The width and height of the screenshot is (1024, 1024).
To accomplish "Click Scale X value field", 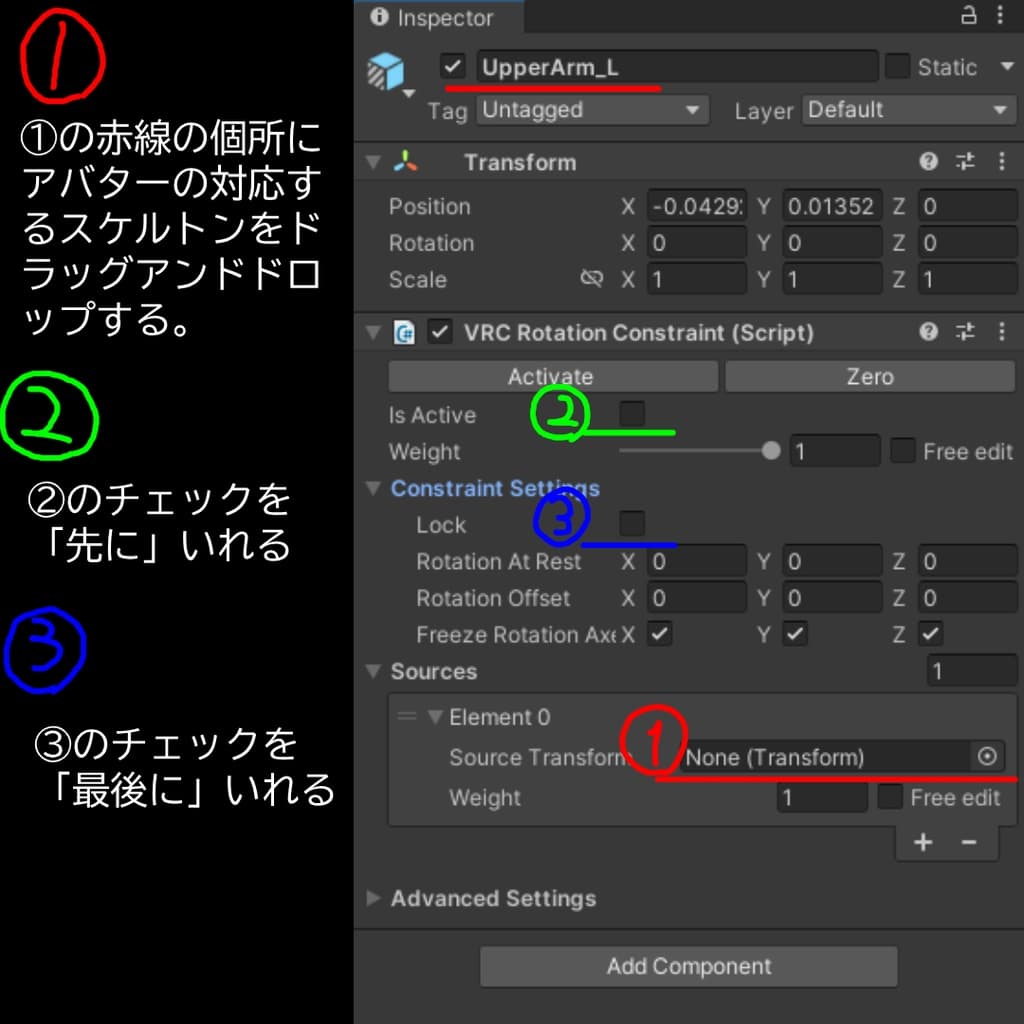I will coord(697,280).
